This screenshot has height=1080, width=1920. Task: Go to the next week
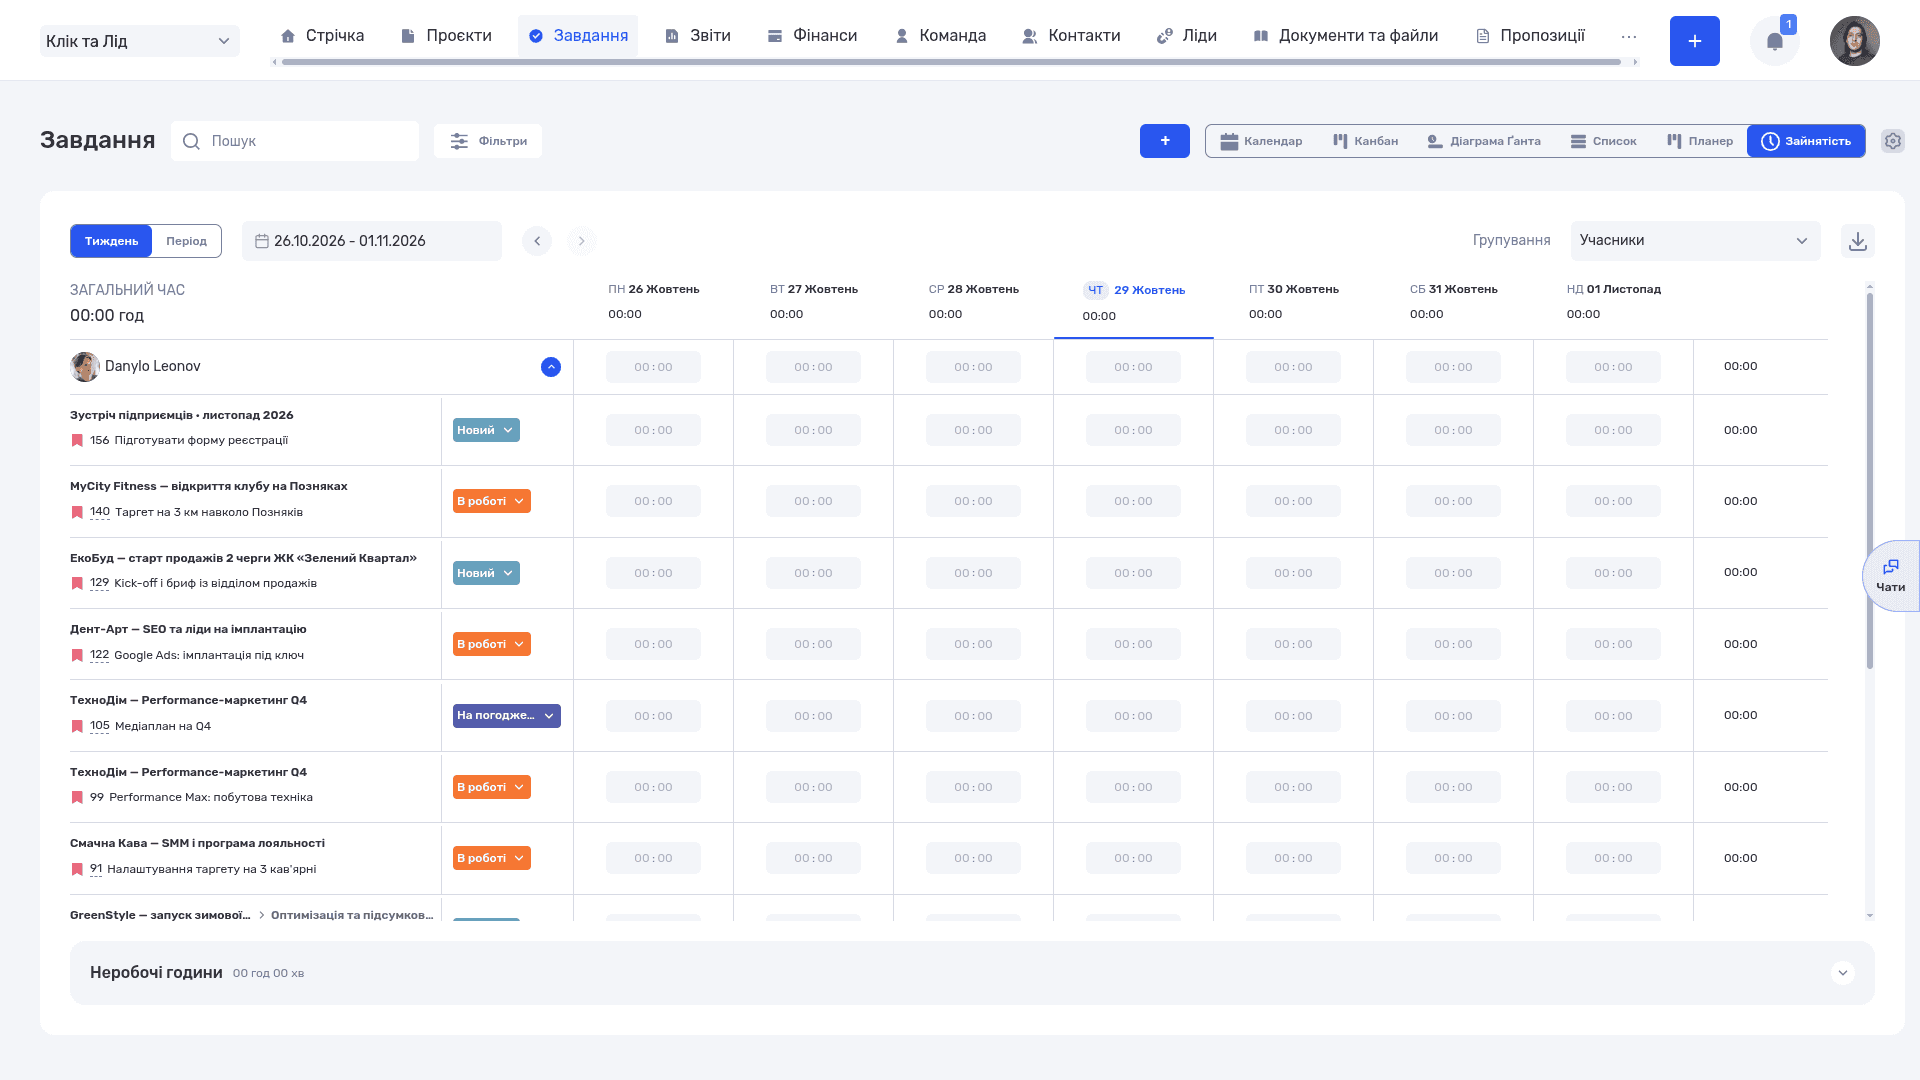tap(581, 241)
